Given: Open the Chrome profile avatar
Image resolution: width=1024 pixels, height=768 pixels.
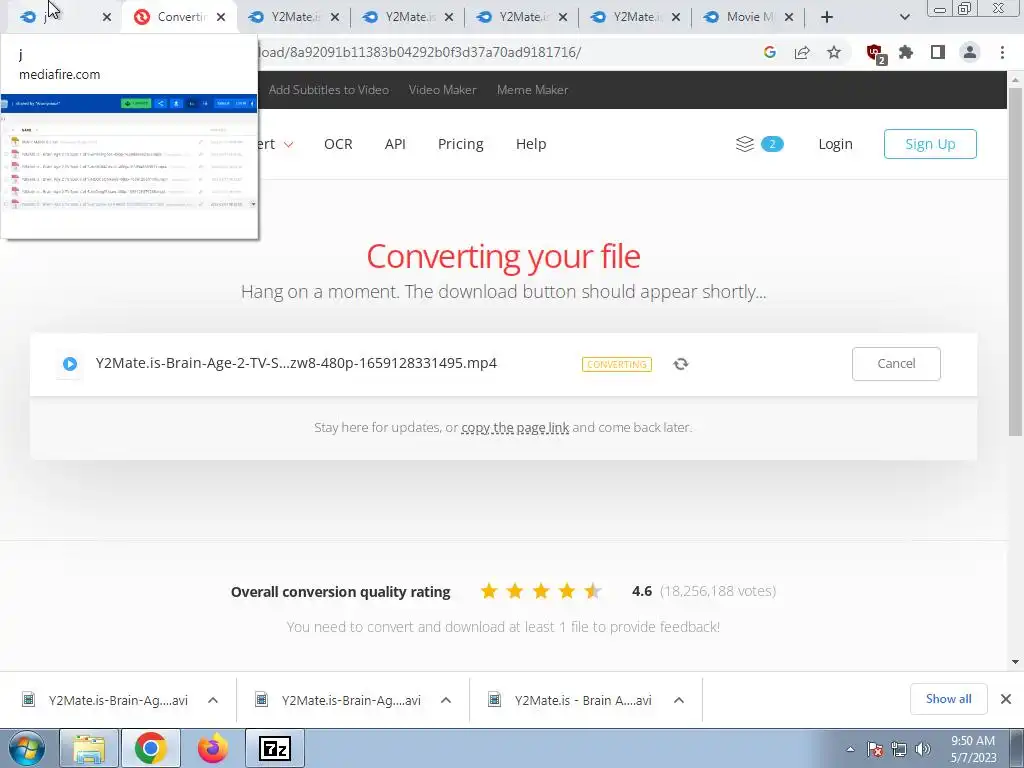Looking at the screenshot, I should pos(970,52).
